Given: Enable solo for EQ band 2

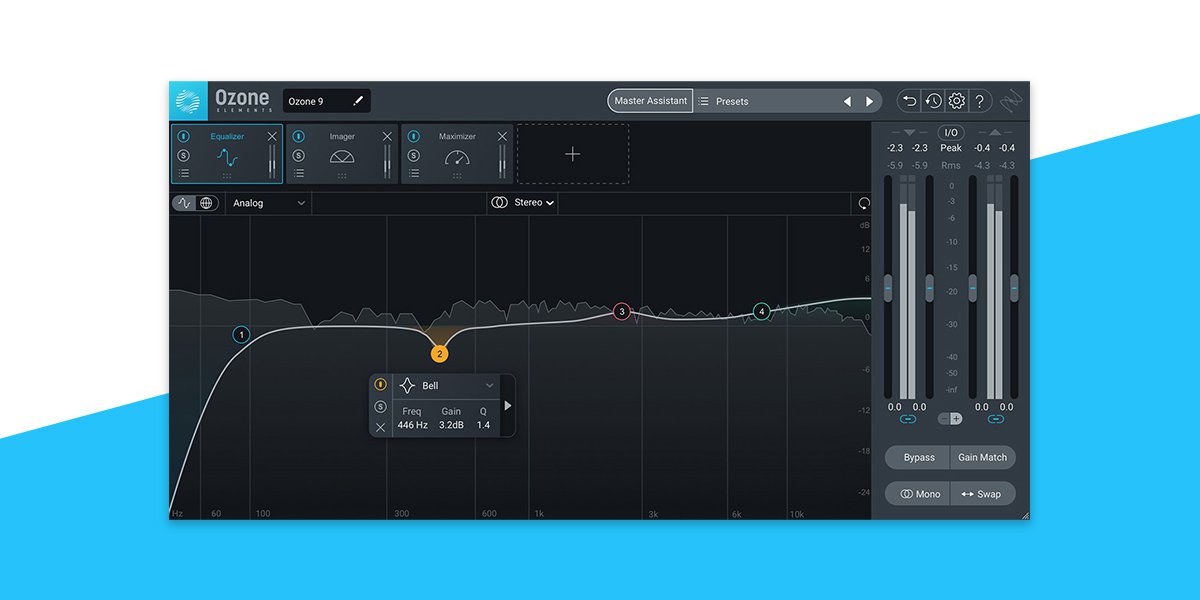Looking at the screenshot, I should (381, 405).
